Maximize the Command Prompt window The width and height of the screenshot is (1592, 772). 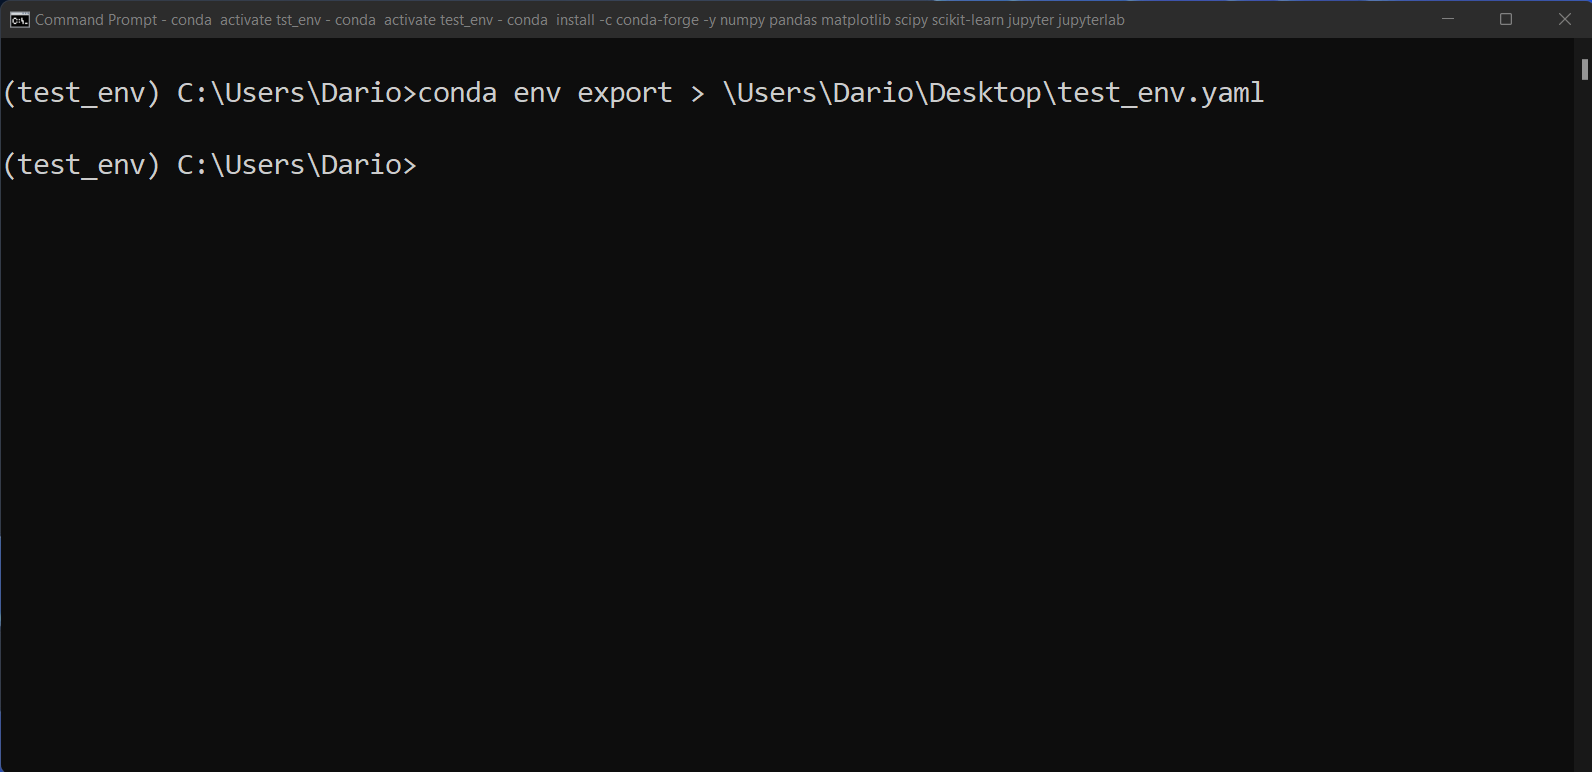tap(1505, 18)
